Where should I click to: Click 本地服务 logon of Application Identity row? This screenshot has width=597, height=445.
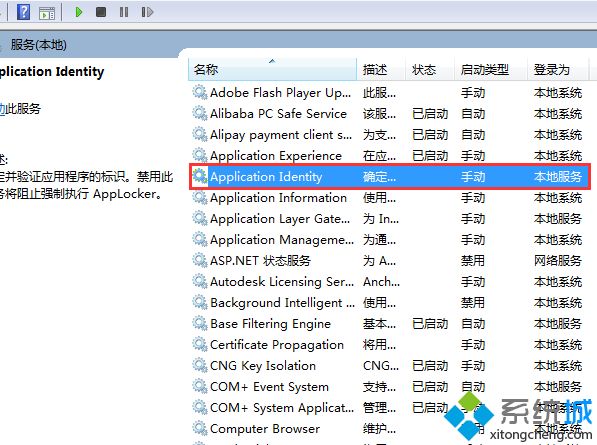click(x=558, y=176)
